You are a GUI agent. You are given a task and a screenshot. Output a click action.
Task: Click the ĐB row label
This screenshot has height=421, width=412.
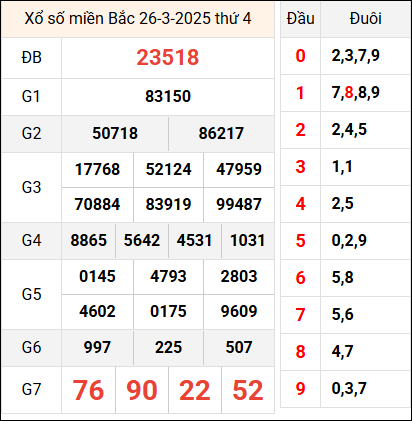click(x=32, y=58)
